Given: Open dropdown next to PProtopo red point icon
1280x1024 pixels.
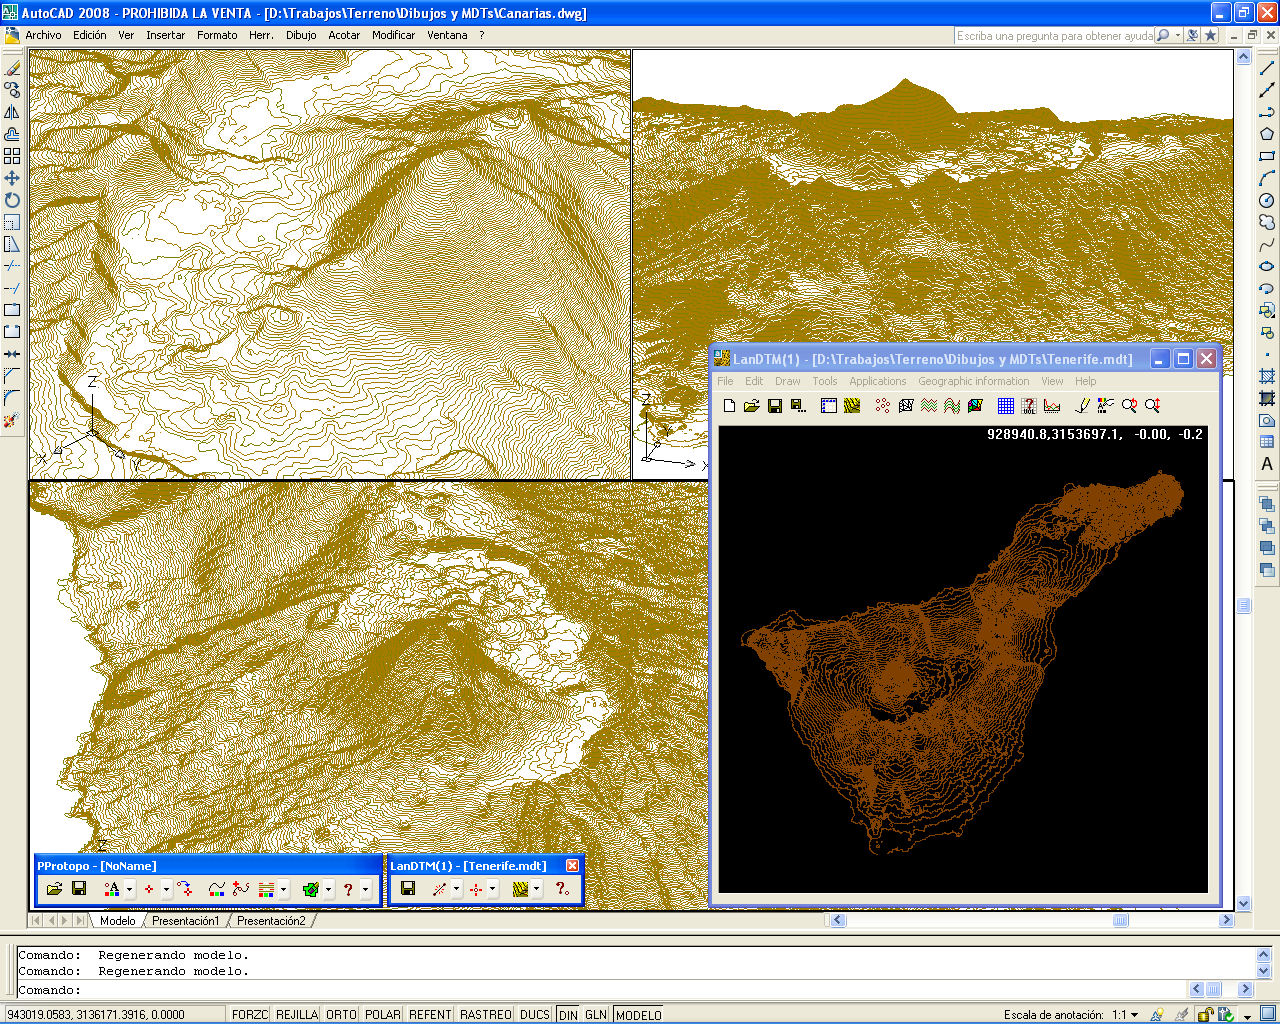Looking at the screenshot, I should [x=167, y=889].
